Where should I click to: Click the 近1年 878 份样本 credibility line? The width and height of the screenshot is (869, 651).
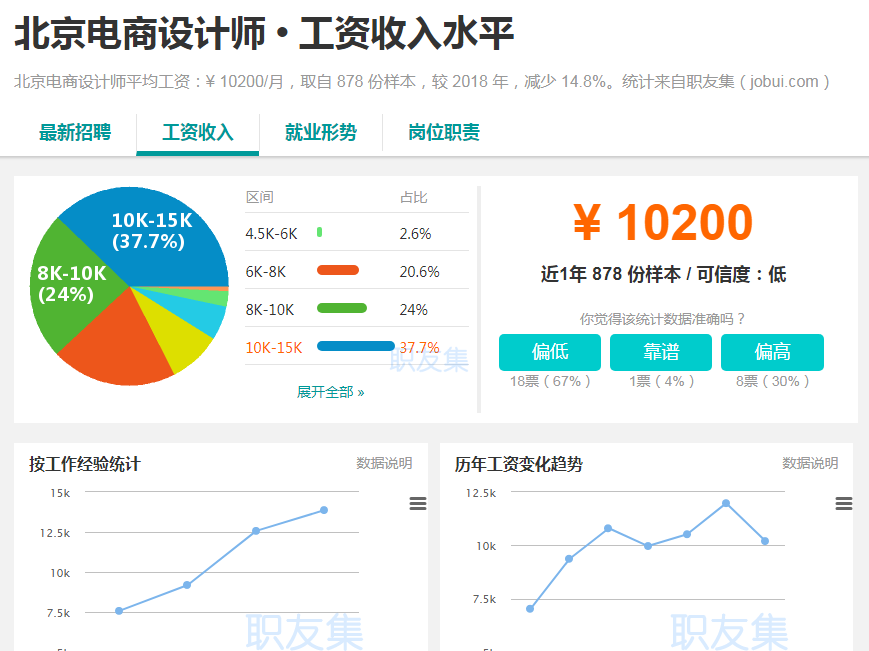coord(663,274)
